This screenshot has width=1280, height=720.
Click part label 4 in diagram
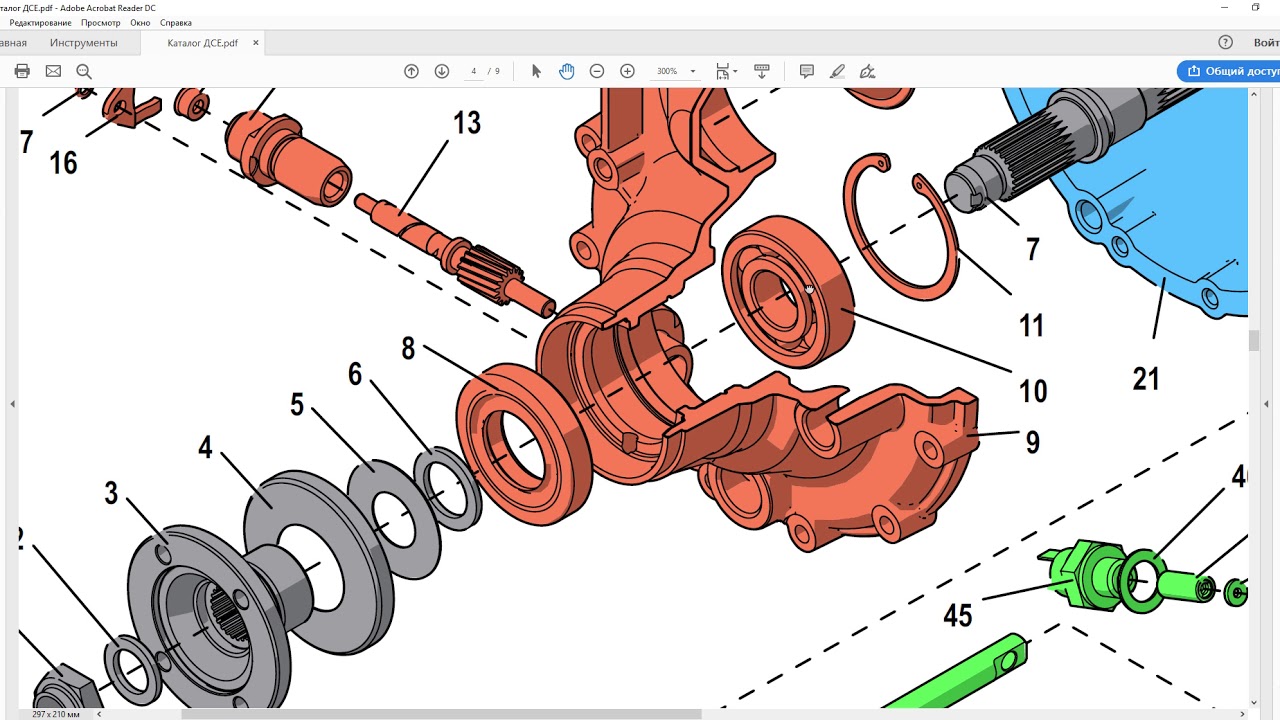[x=205, y=448]
